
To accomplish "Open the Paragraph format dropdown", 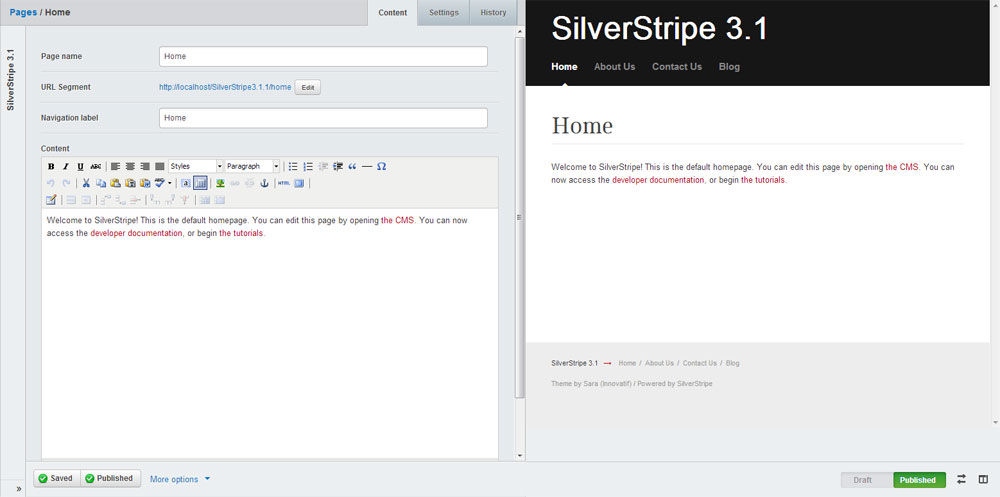I will (x=253, y=166).
